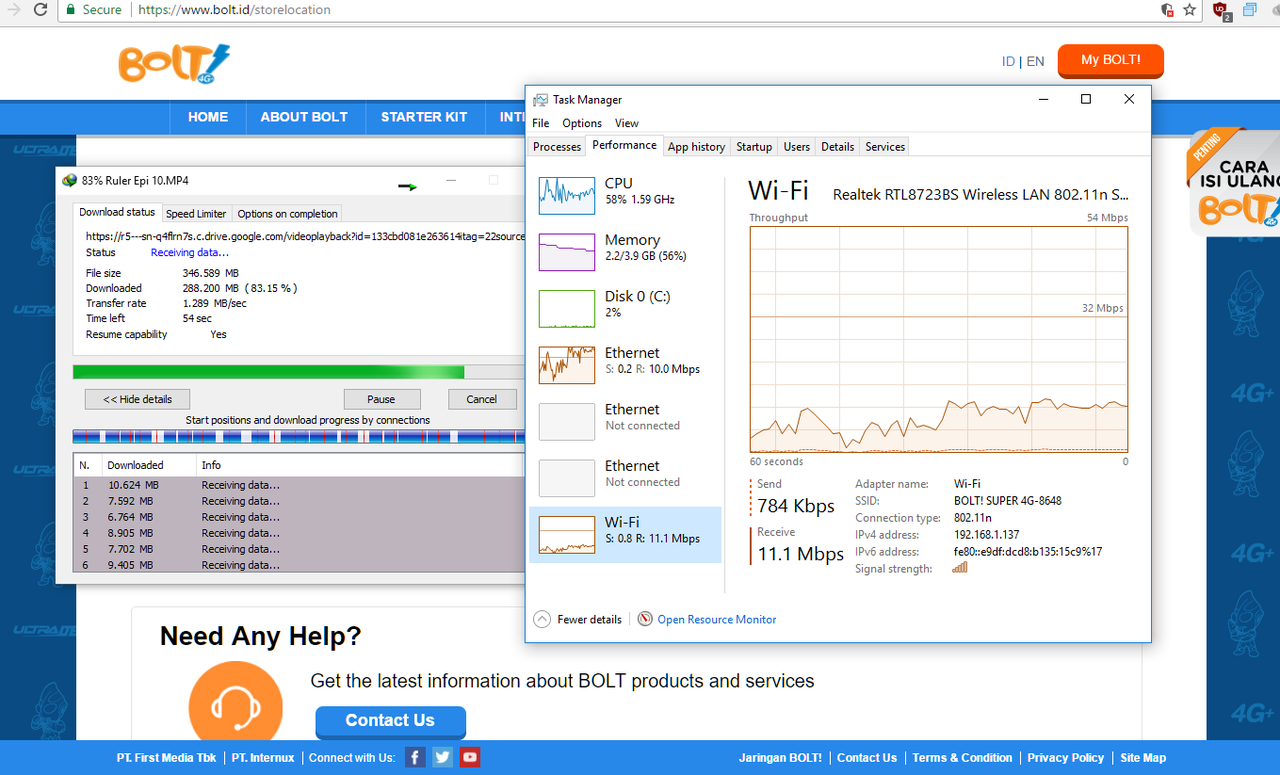Viewport: 1280px width, 775px height.
Task: Click the Secure padlock icon
Action: tap(70, 10)
